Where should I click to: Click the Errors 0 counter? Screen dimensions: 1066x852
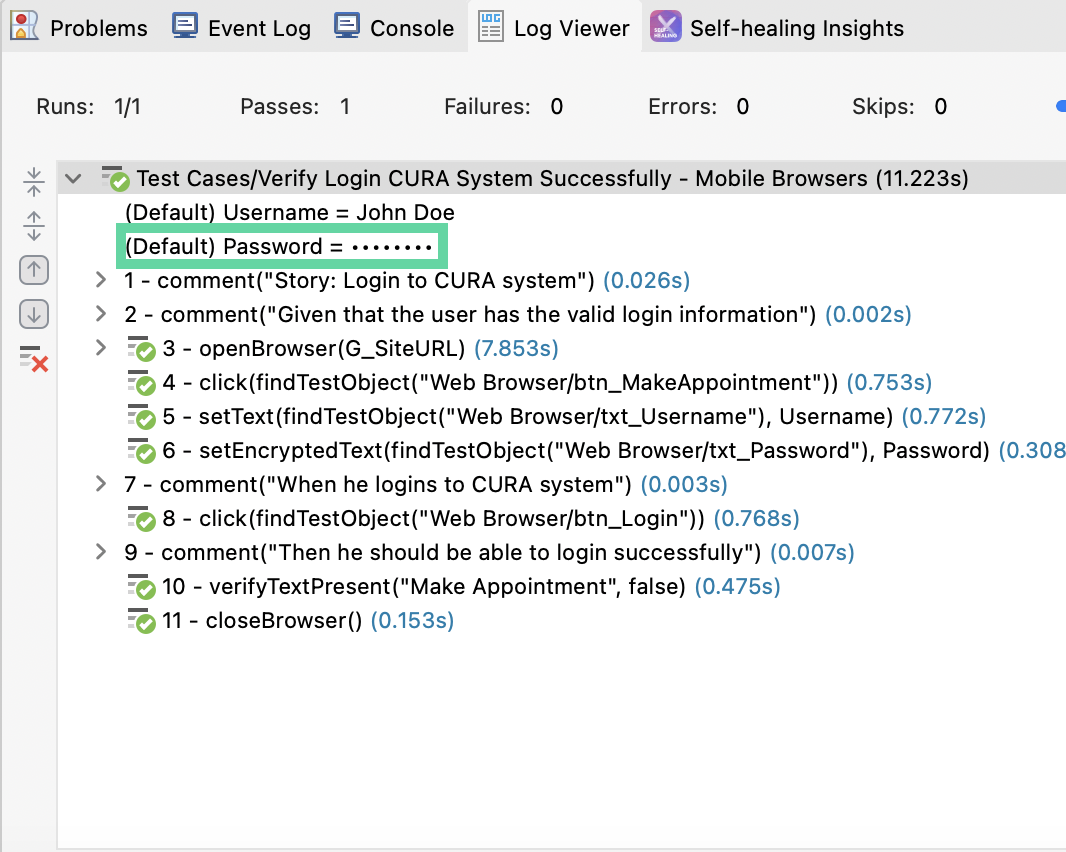(699, 107)
